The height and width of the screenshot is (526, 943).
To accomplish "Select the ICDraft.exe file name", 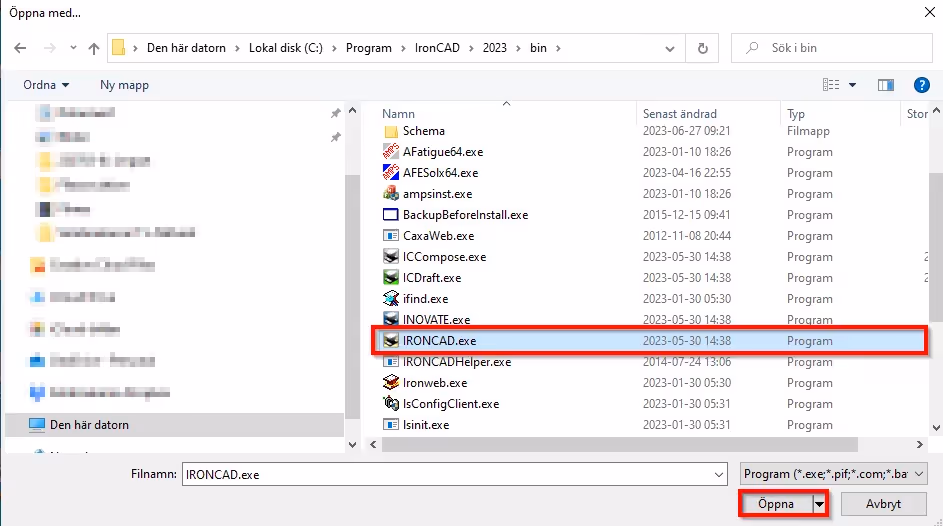I will tap(432, 278).
